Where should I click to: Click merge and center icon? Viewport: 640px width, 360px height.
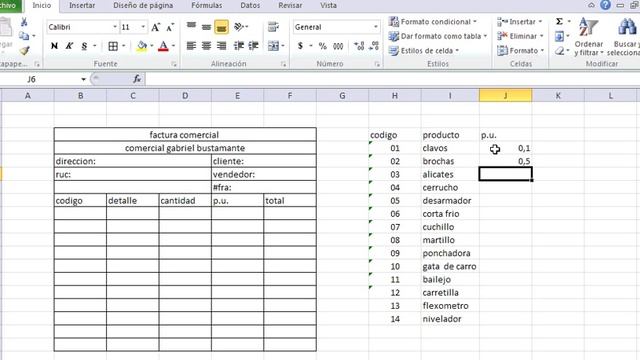point(273,46)
